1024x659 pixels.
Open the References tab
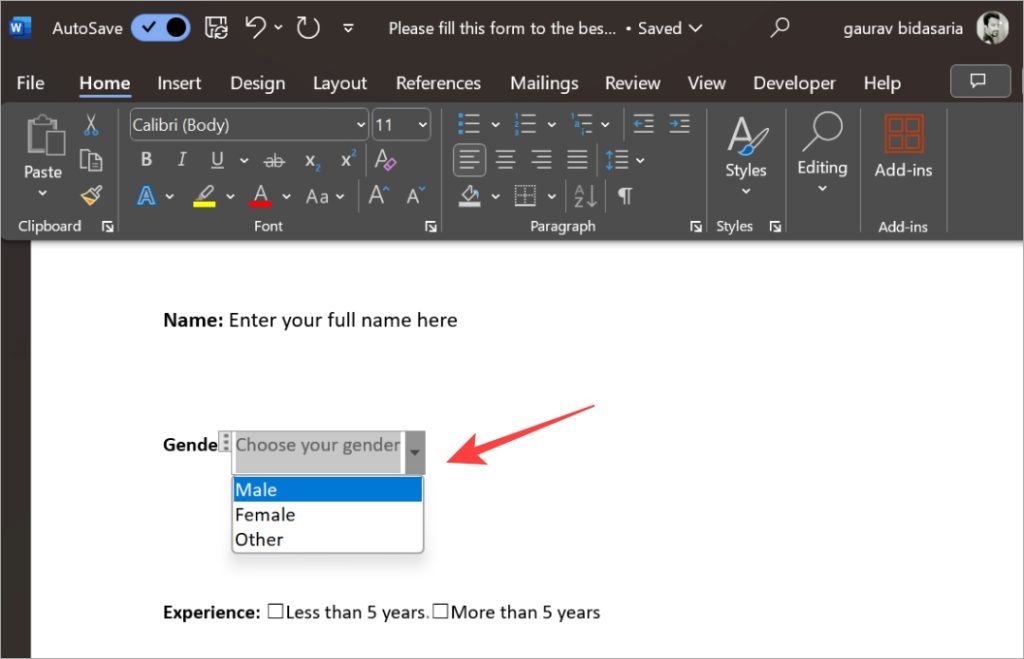coord(438,83)
